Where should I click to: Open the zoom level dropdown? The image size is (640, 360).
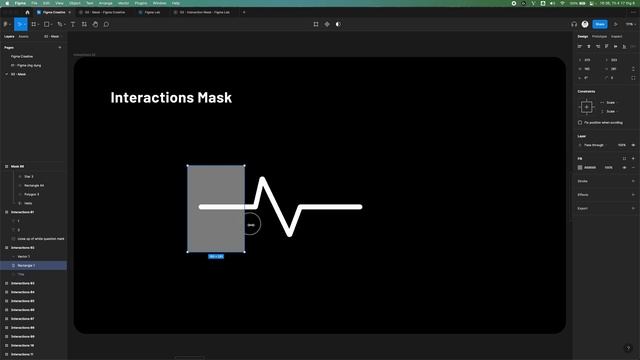click(630, 24)
